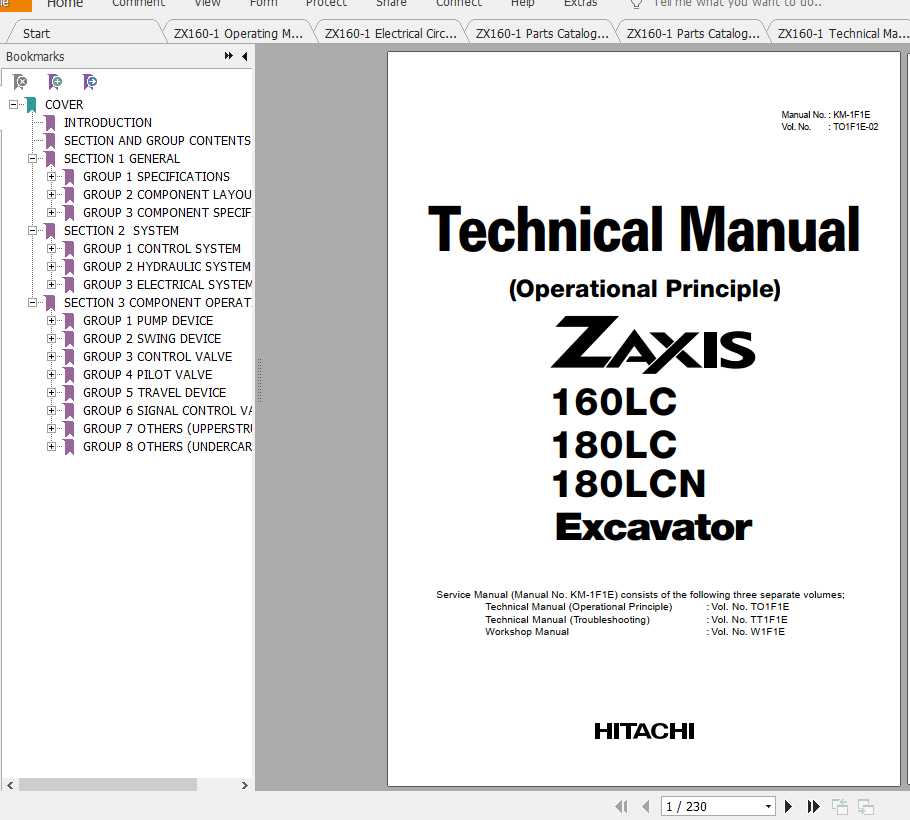Open the Comment menu
This screenshot has width=910, height=820.
[138, 5]
